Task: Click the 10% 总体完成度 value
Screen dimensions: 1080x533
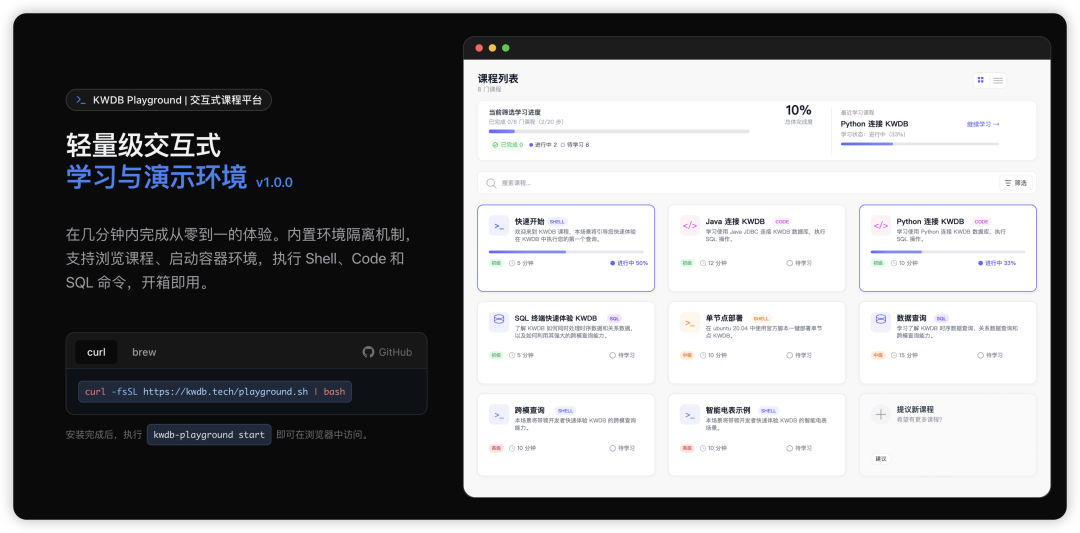Action: click(x=798, y=110)
